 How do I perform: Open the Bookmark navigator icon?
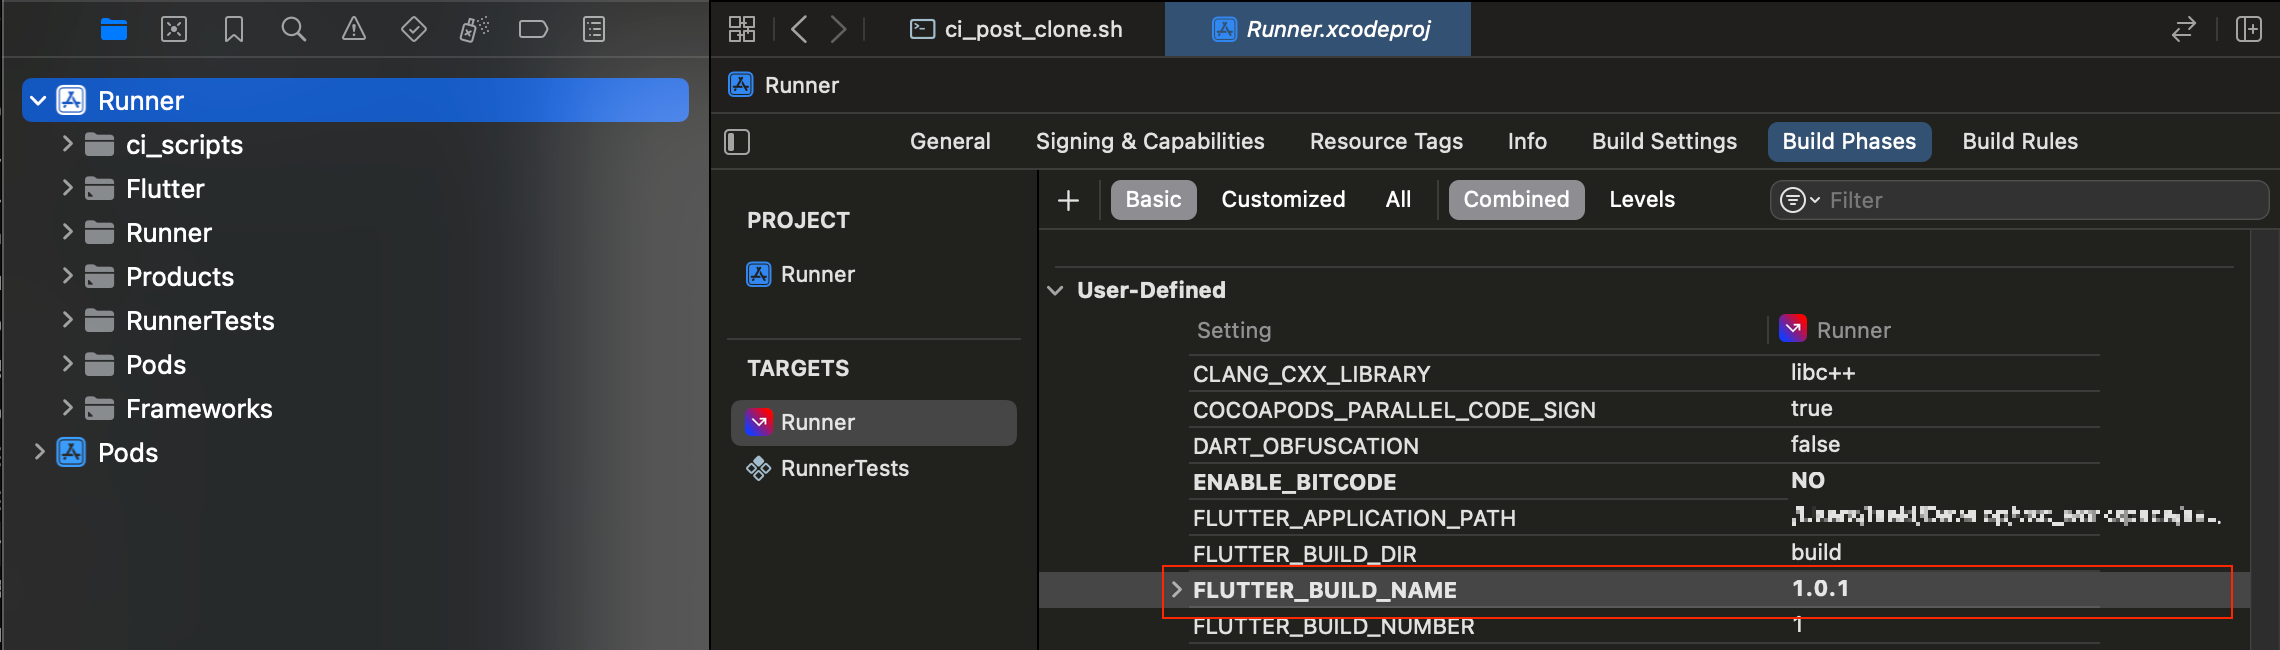pos(234,30)
